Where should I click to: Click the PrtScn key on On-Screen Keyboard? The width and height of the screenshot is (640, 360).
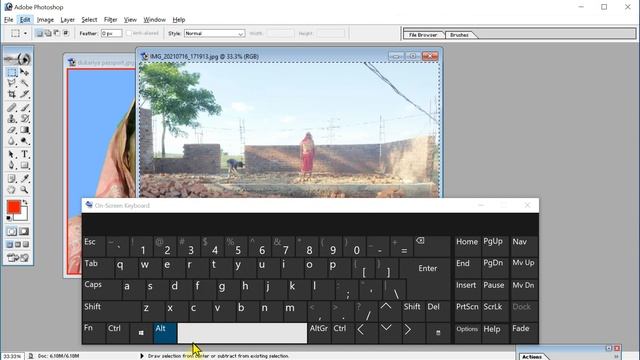tap(467, 311)
